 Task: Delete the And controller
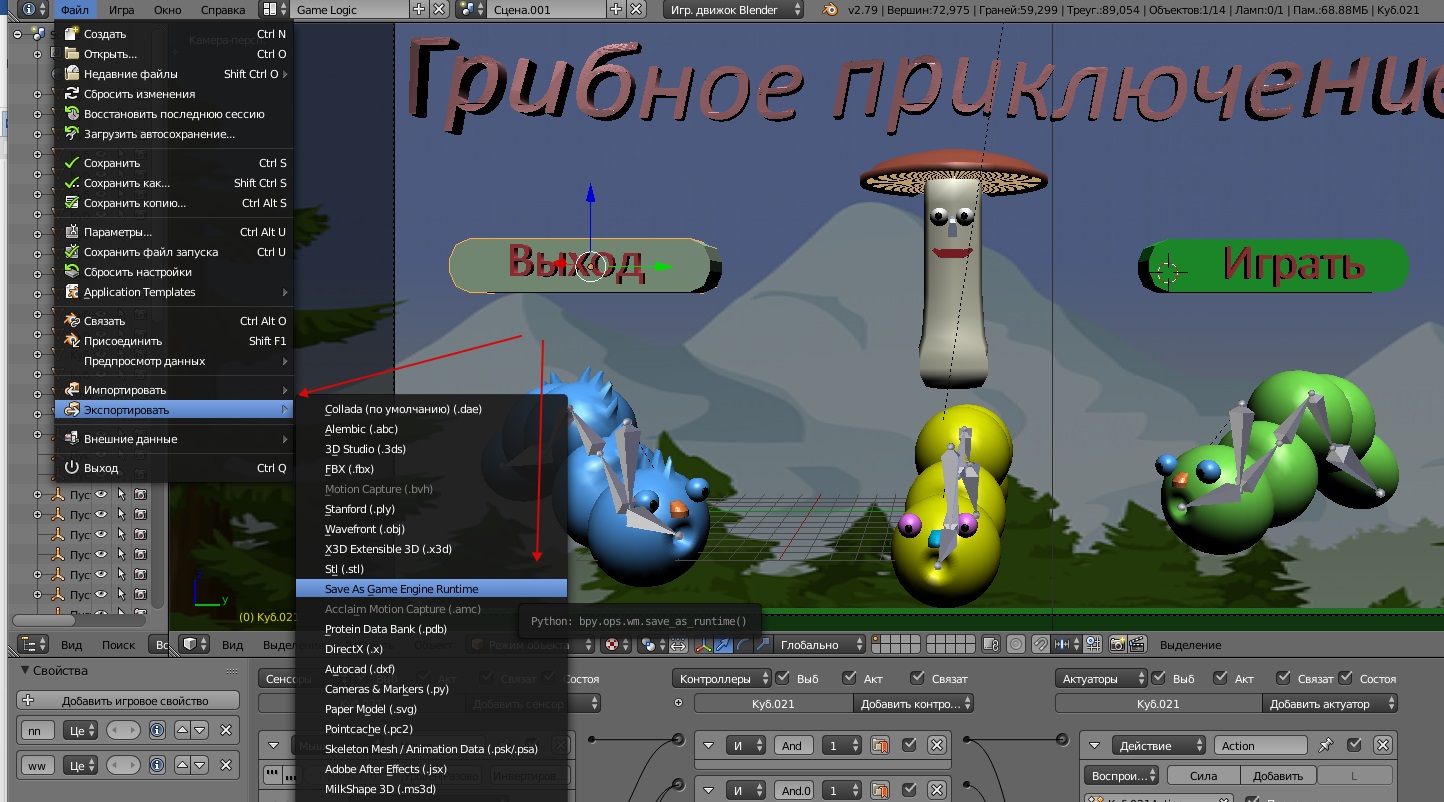pyautogui.click(x=937, y=745)
